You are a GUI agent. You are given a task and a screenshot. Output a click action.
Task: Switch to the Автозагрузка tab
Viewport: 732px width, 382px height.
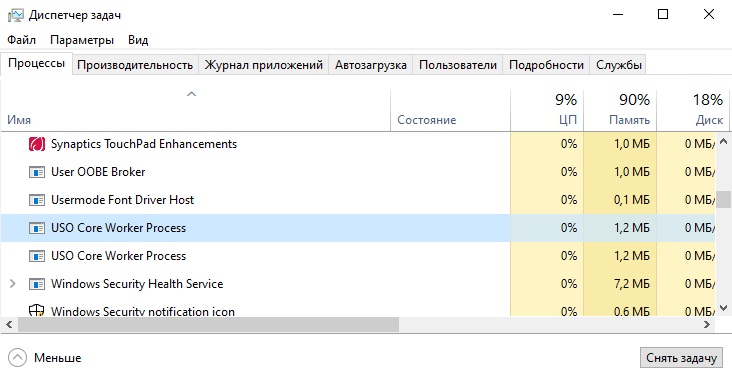pos(371,65)
